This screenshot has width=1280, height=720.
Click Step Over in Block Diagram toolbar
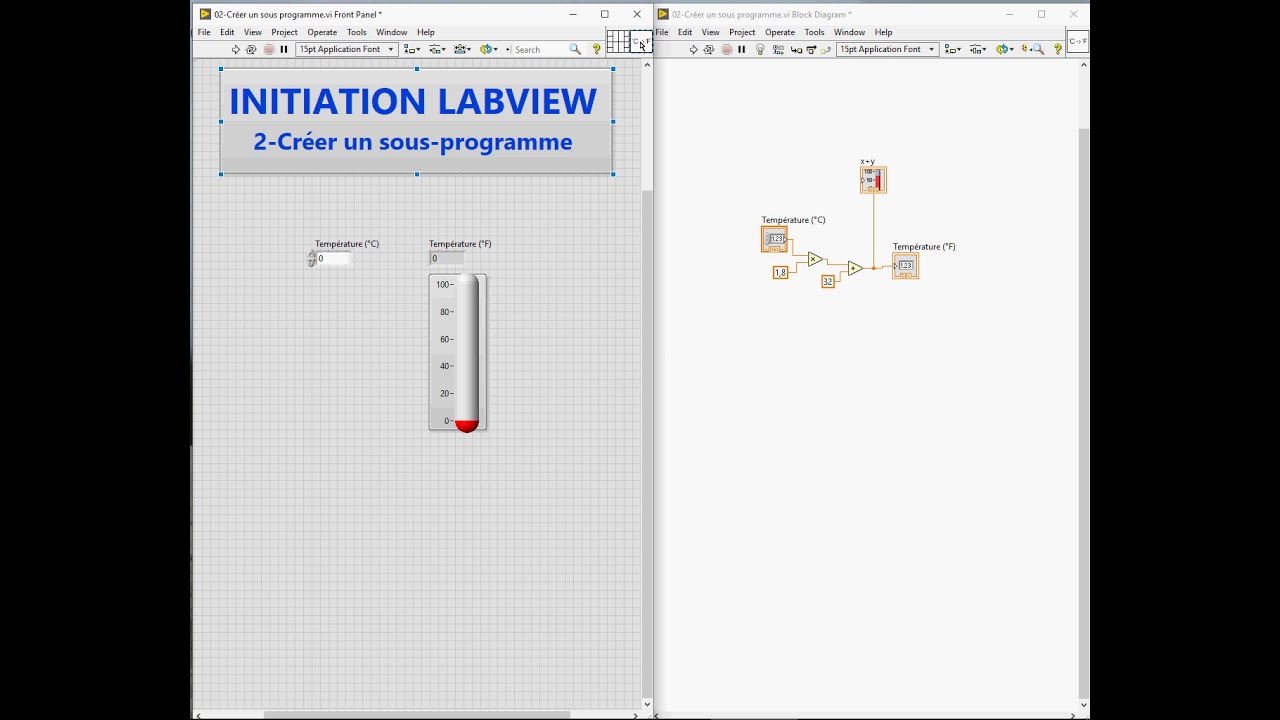812,49
